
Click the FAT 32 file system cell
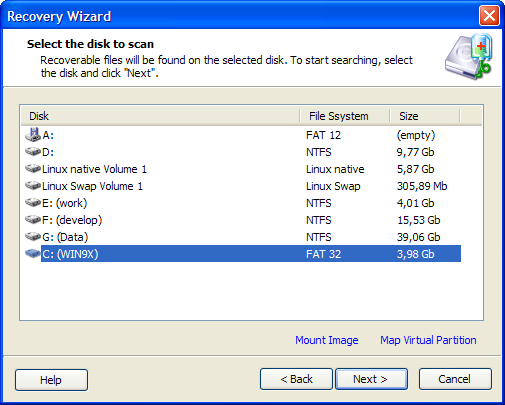click(323, 254)
